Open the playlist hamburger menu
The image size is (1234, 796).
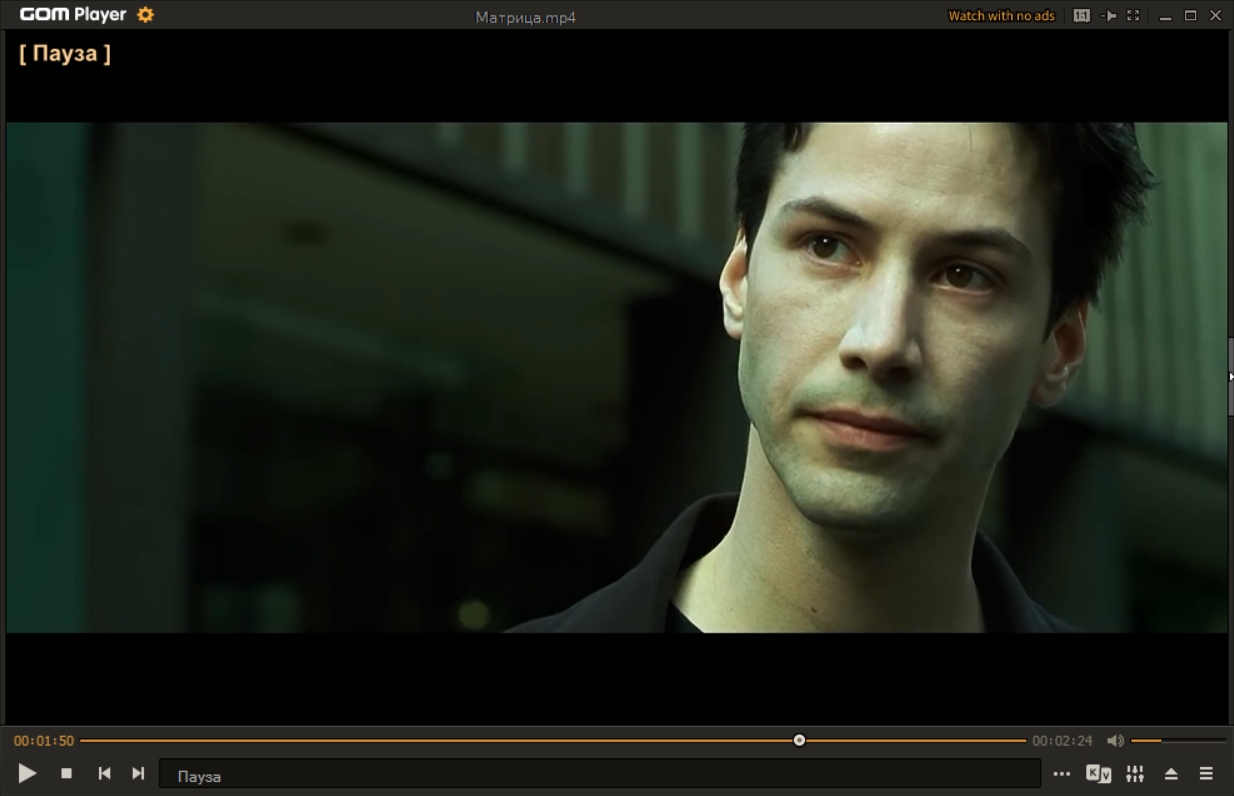tap(1206, 774)
